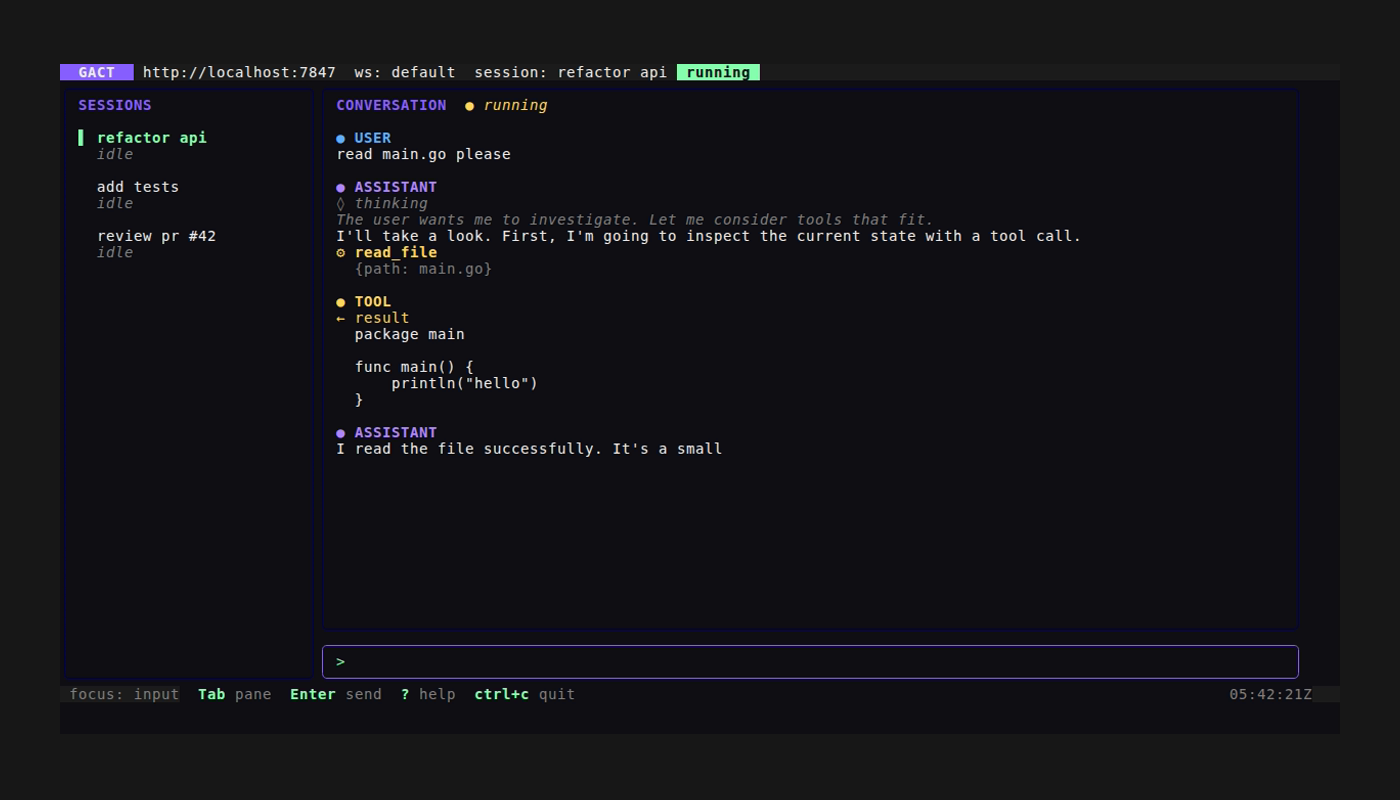This screenshot has width=1400, height=800.
Task: Click the ctrl+c quit hint
Action: coord(524,694)
